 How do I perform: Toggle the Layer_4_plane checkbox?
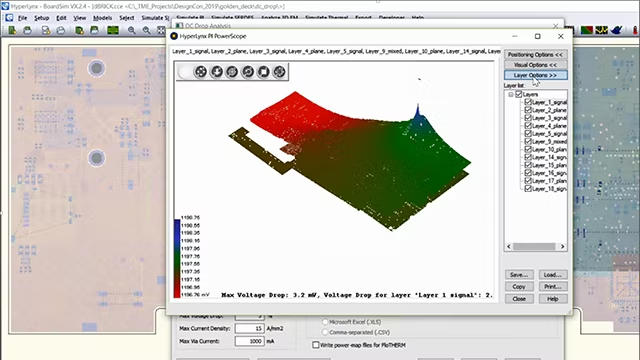click(x=528, y=126)
